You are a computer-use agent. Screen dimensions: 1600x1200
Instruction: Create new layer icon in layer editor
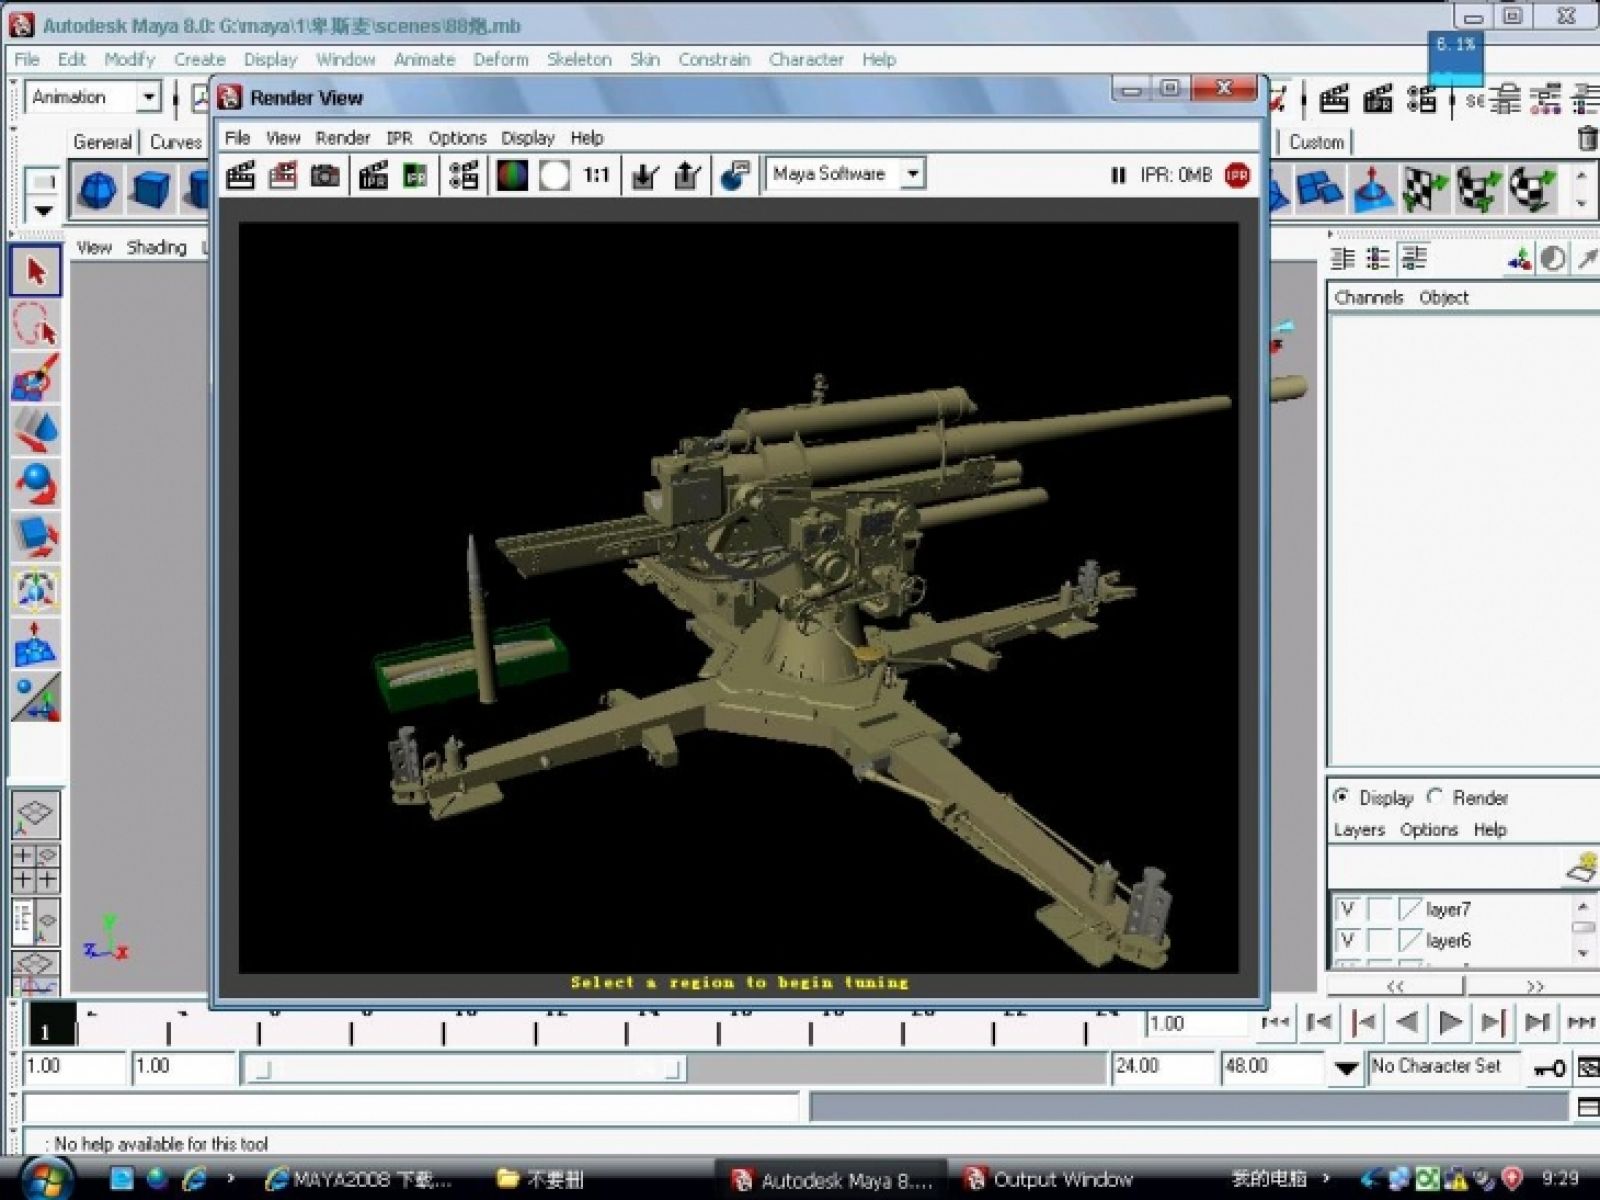click(1581, 868)
